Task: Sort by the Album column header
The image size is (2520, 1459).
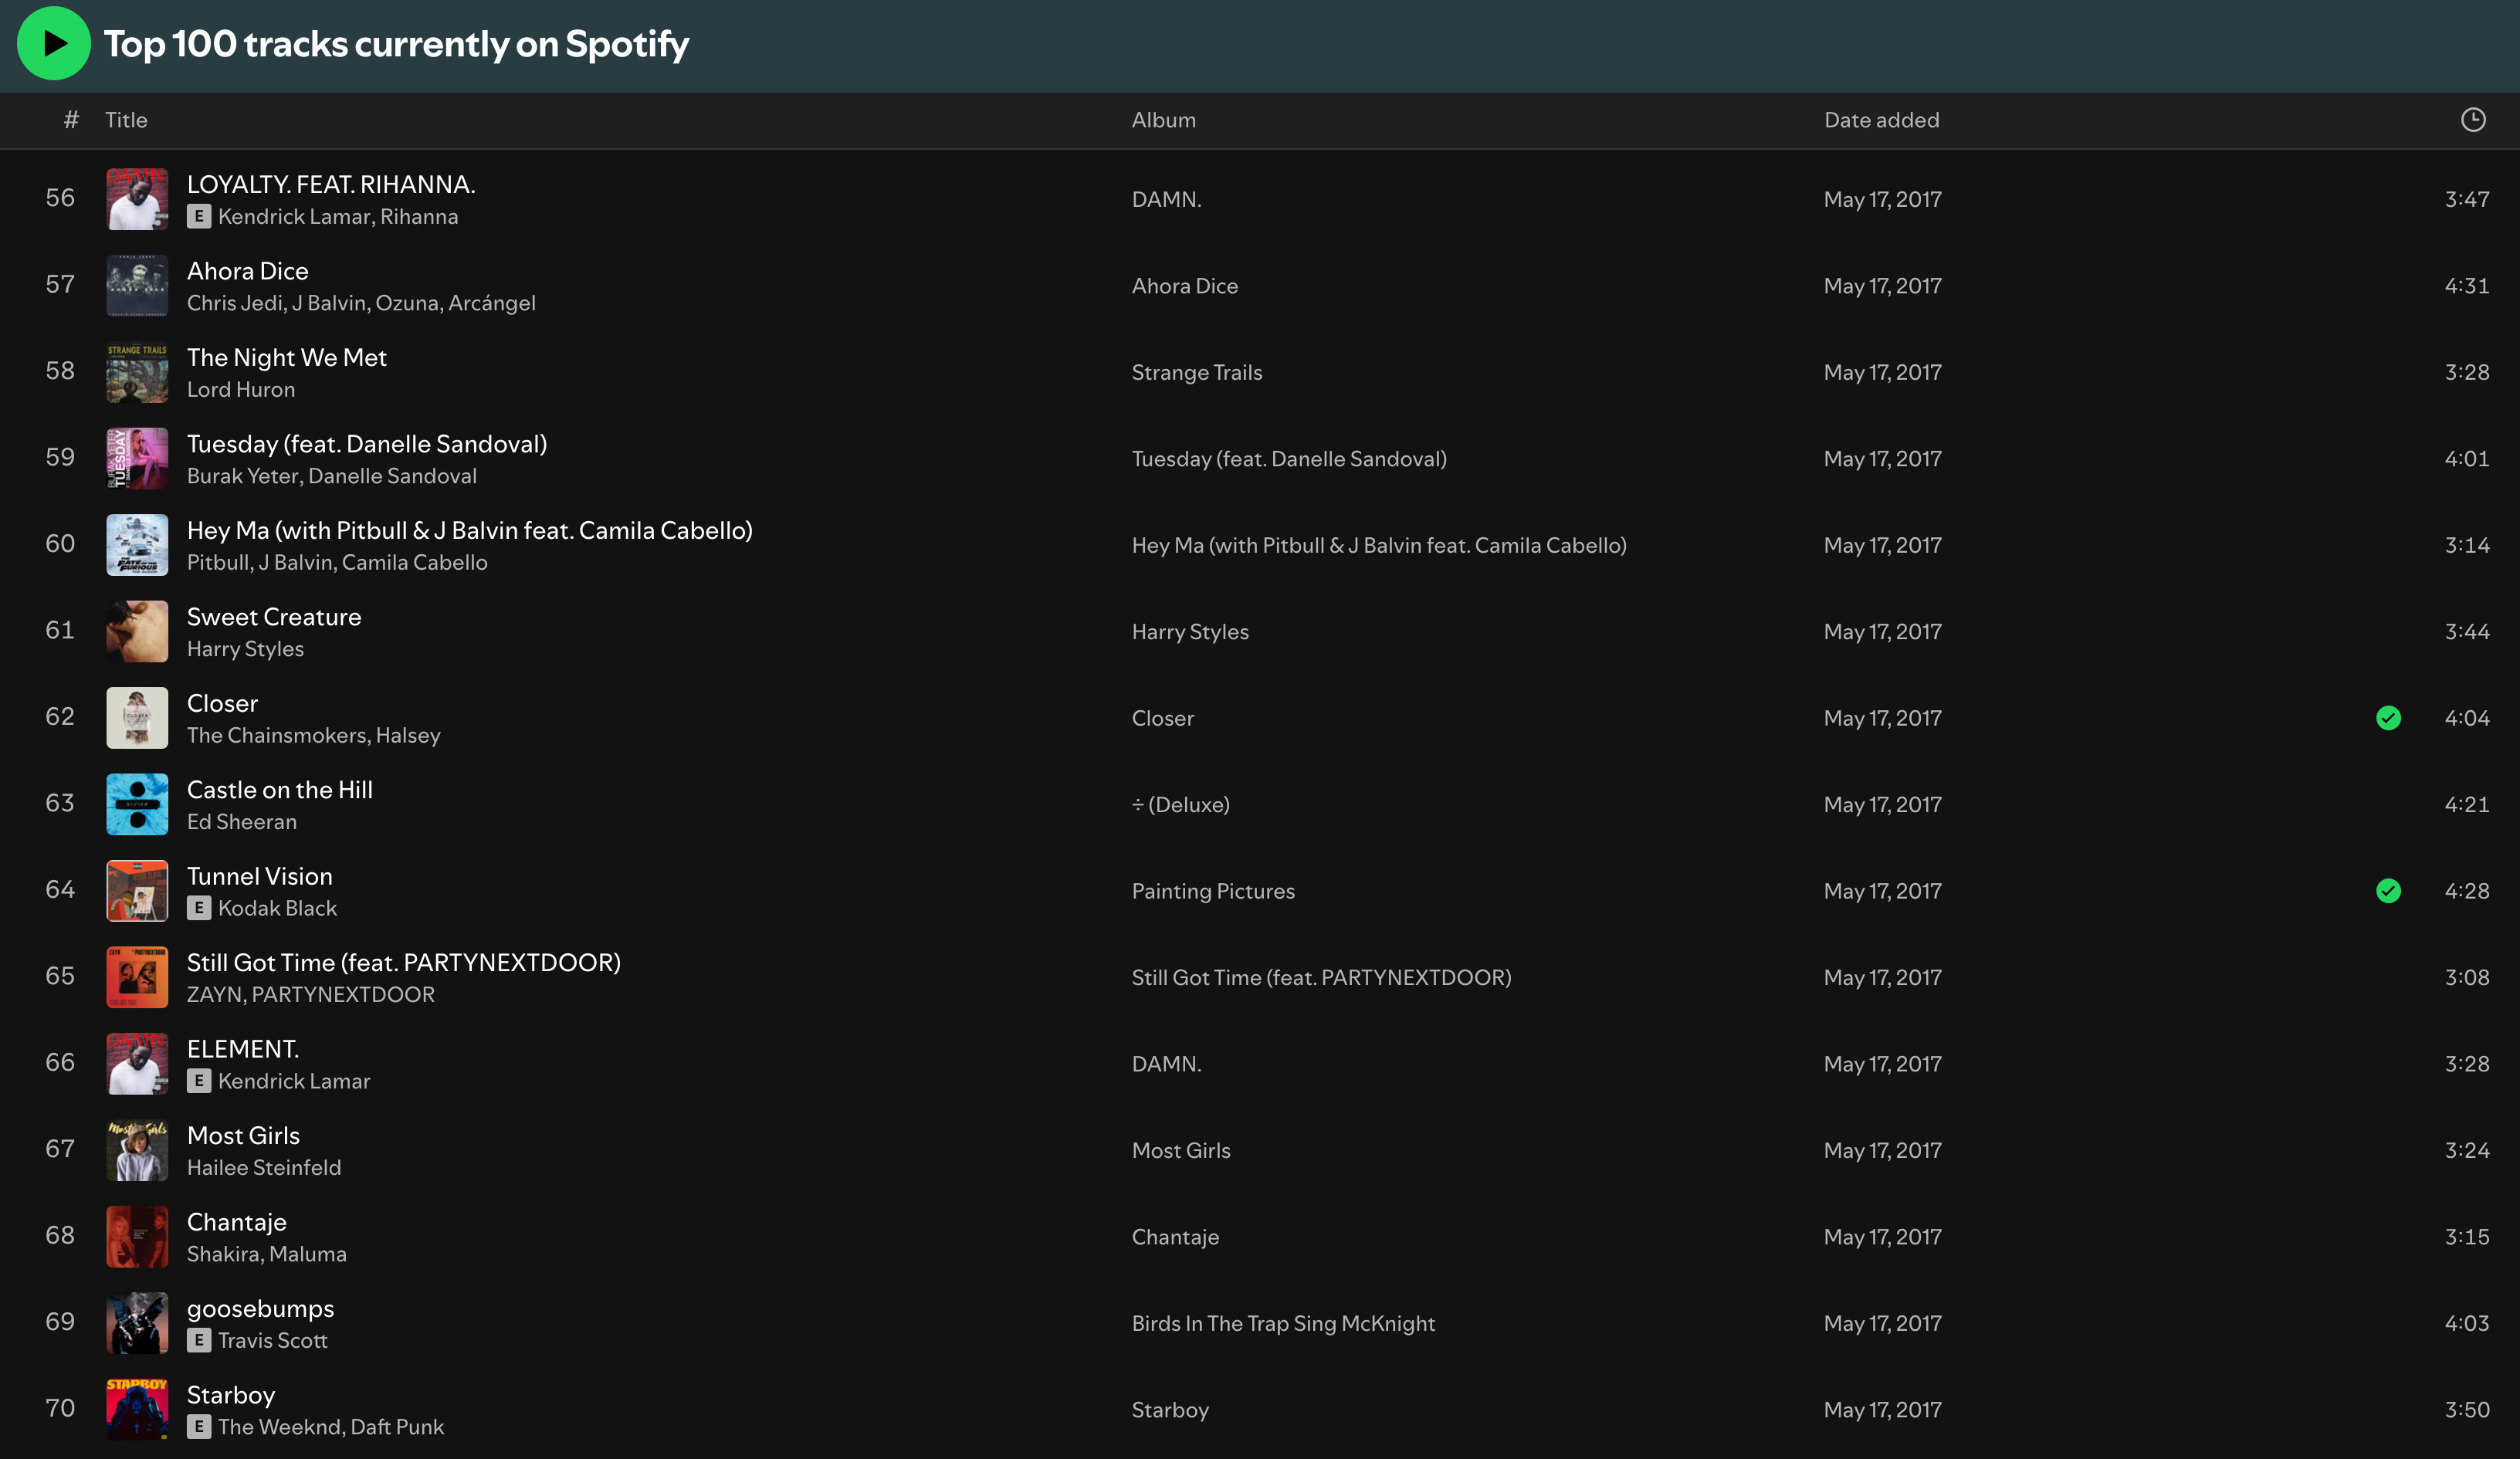Action: point(1163,120)
